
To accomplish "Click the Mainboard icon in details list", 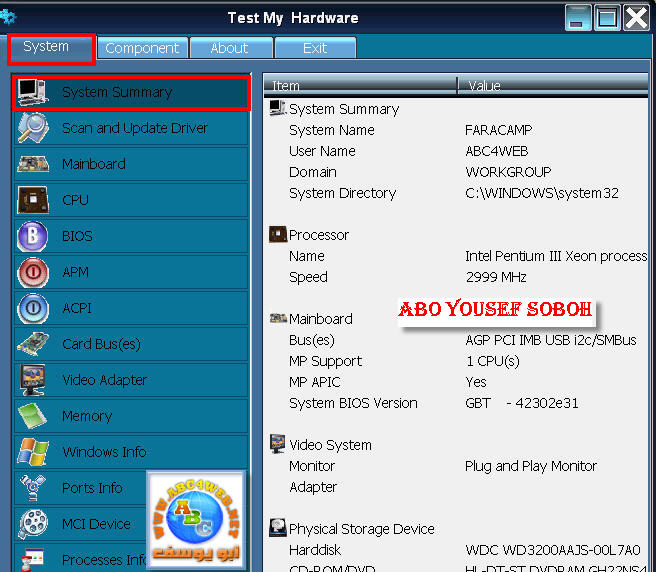I will click(x=278, y=318).
